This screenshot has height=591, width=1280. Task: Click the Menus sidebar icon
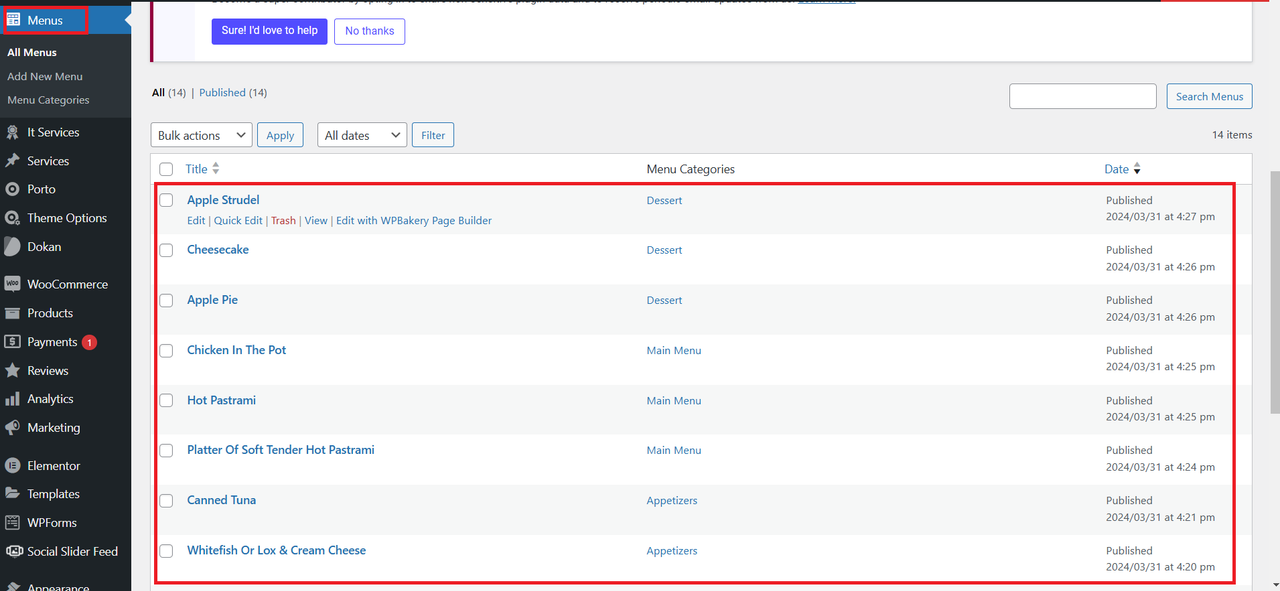tap(13, 20)
